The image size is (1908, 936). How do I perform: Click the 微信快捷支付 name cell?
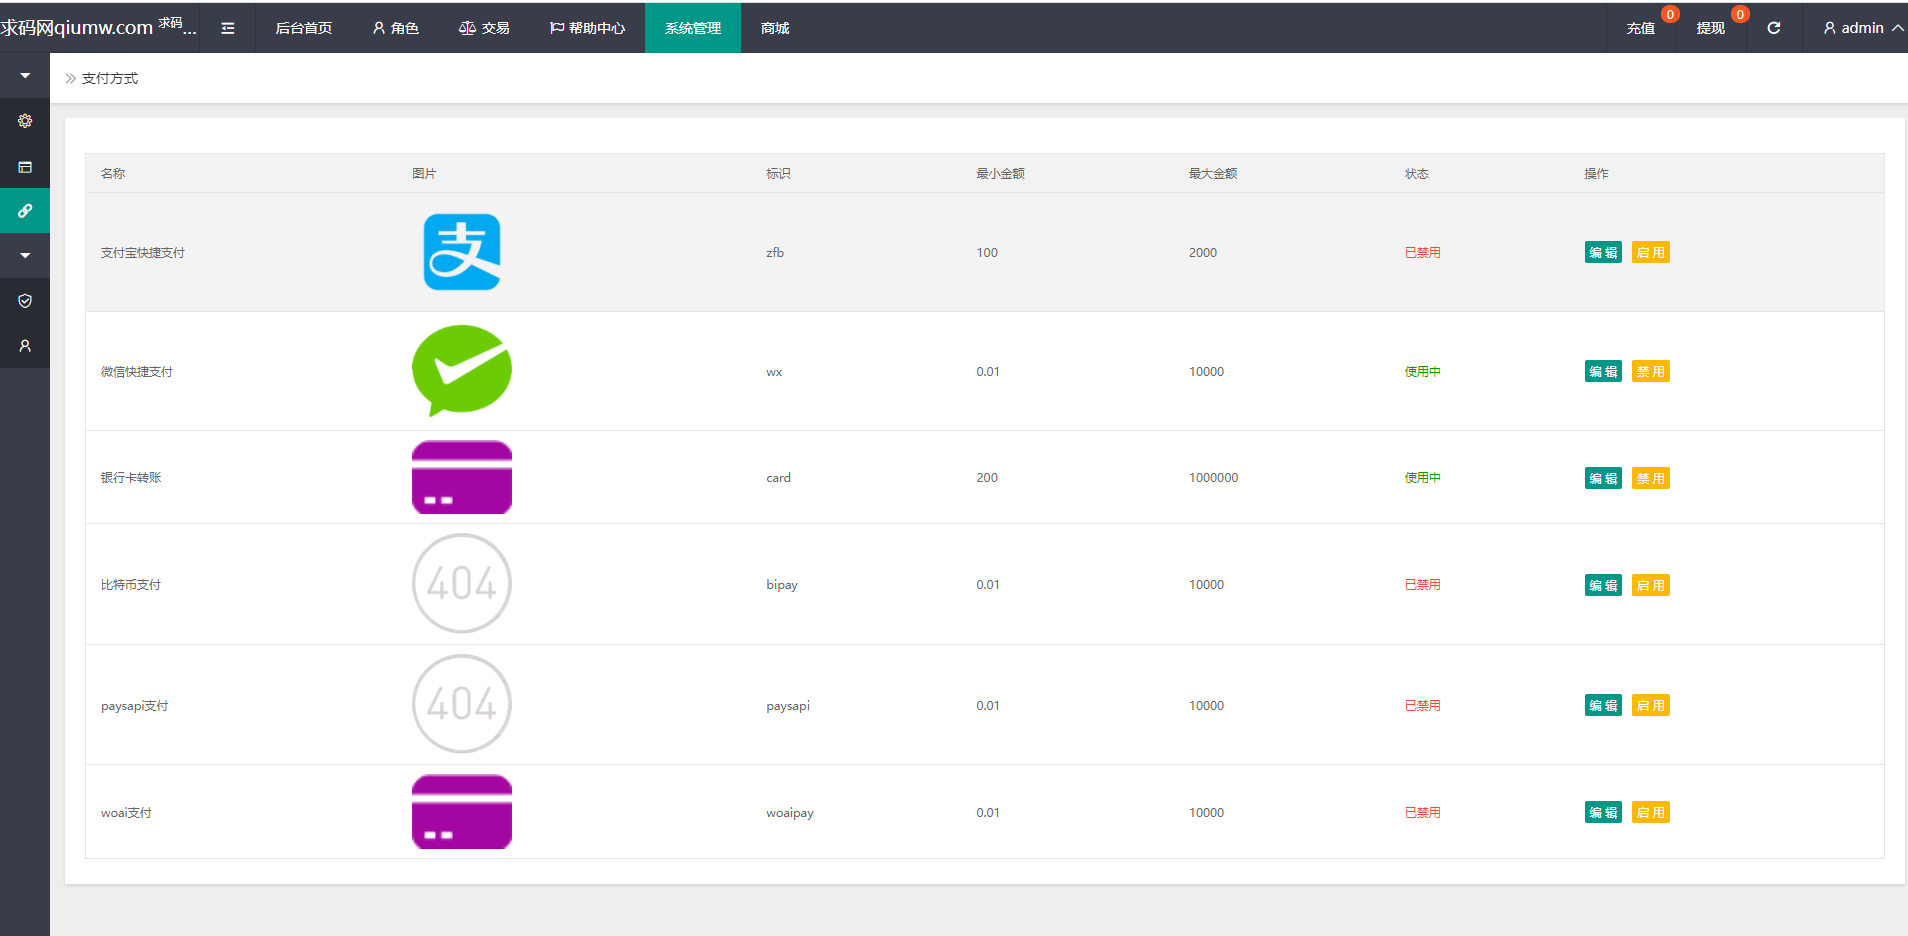click(x=137, y=371)
